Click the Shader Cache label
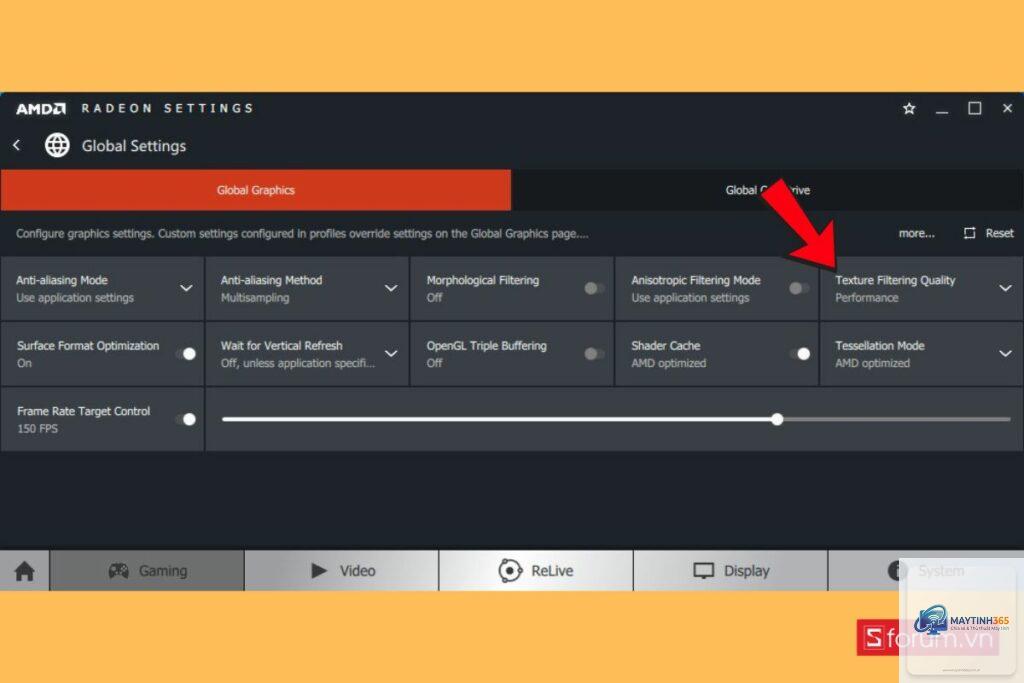This screenshot has width=1024, height=683. tap(665, 345)
